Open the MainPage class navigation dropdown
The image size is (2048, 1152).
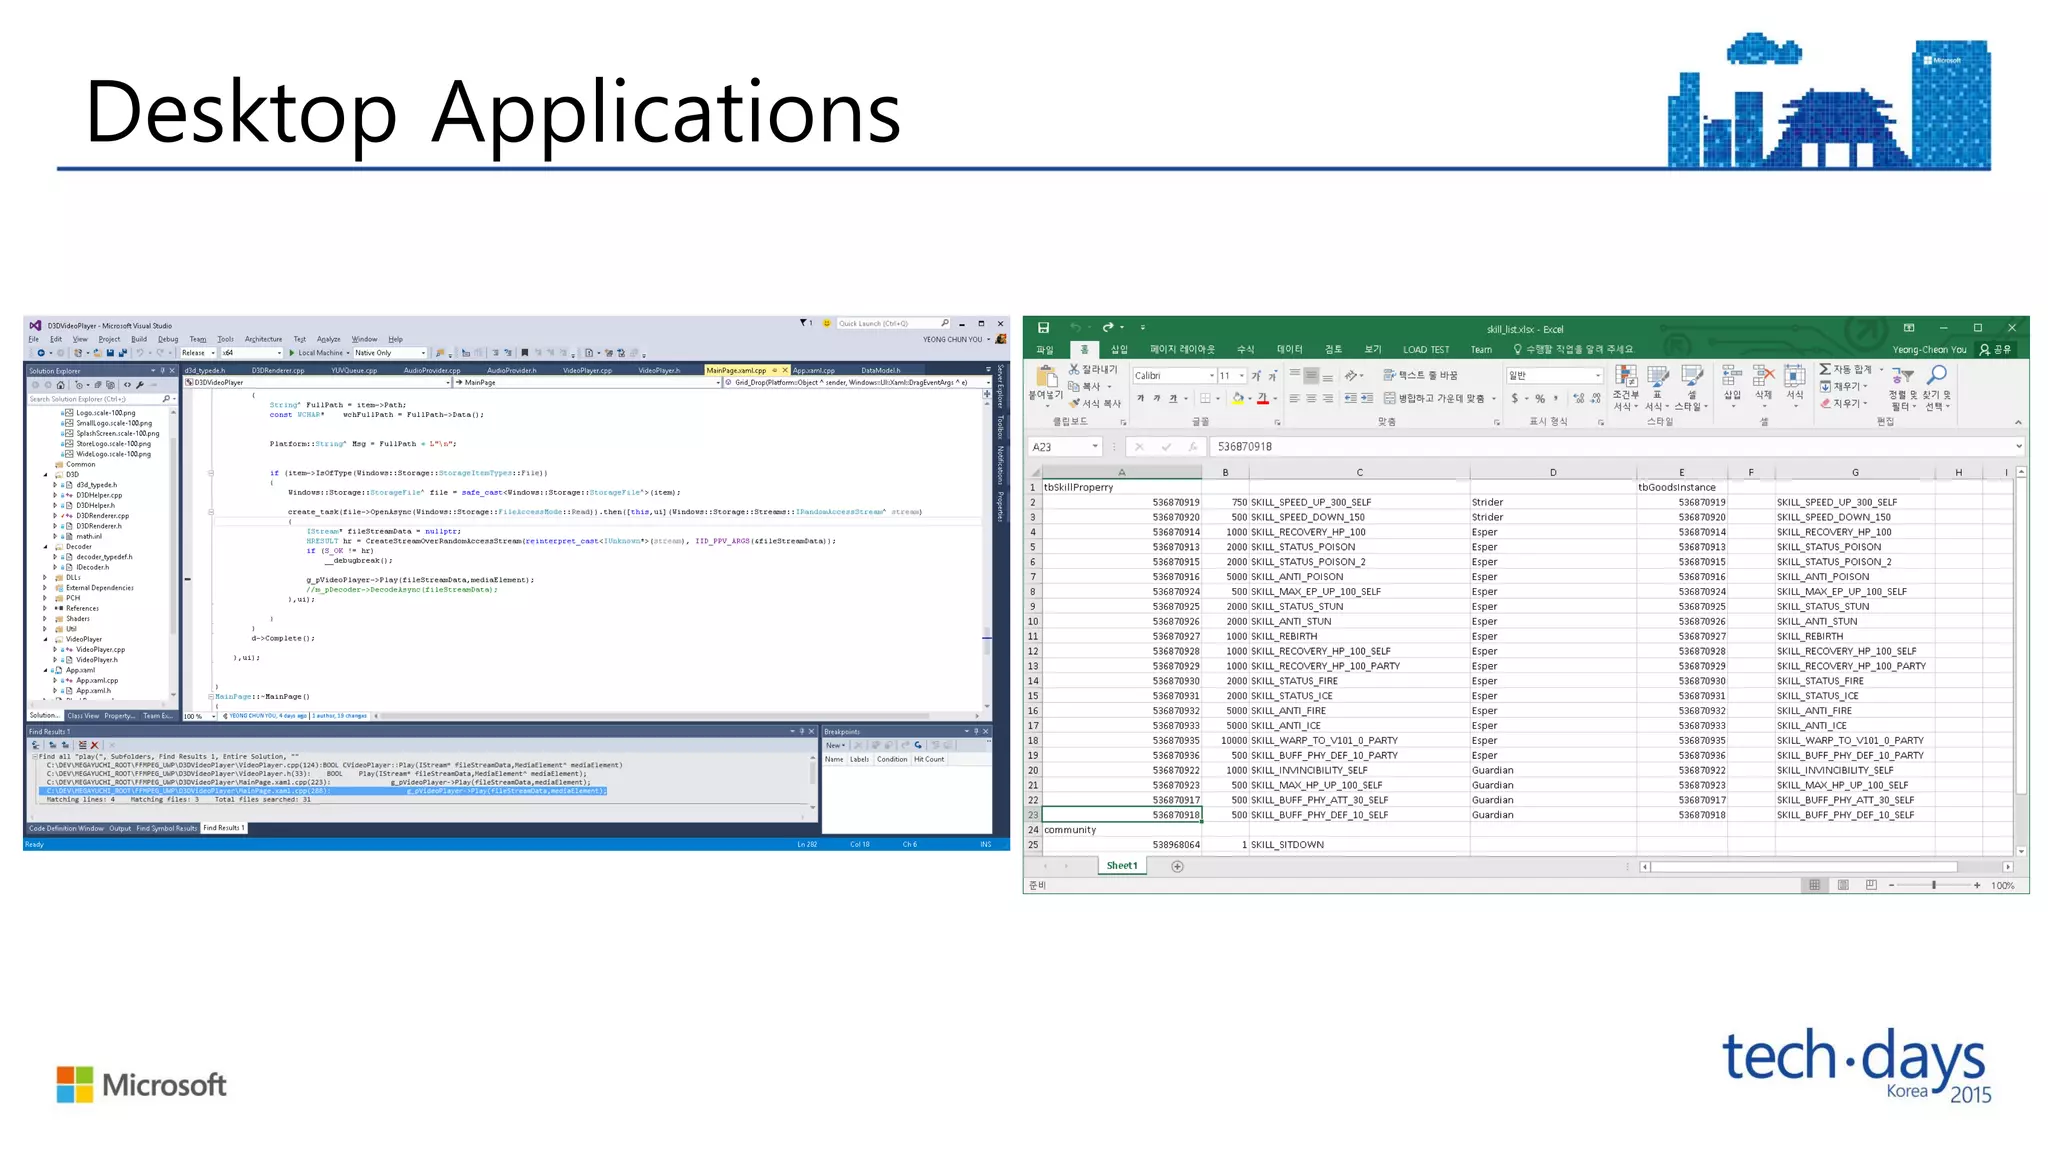718,382
